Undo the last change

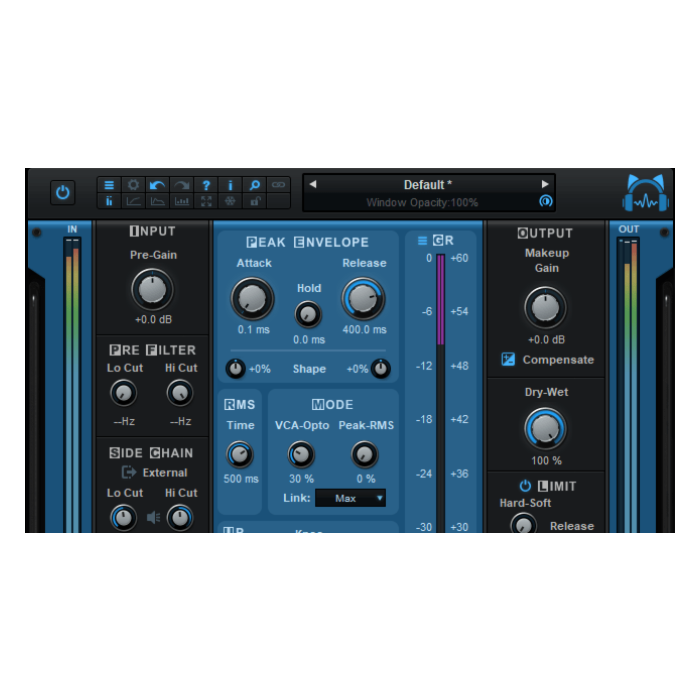pos(157,185)
